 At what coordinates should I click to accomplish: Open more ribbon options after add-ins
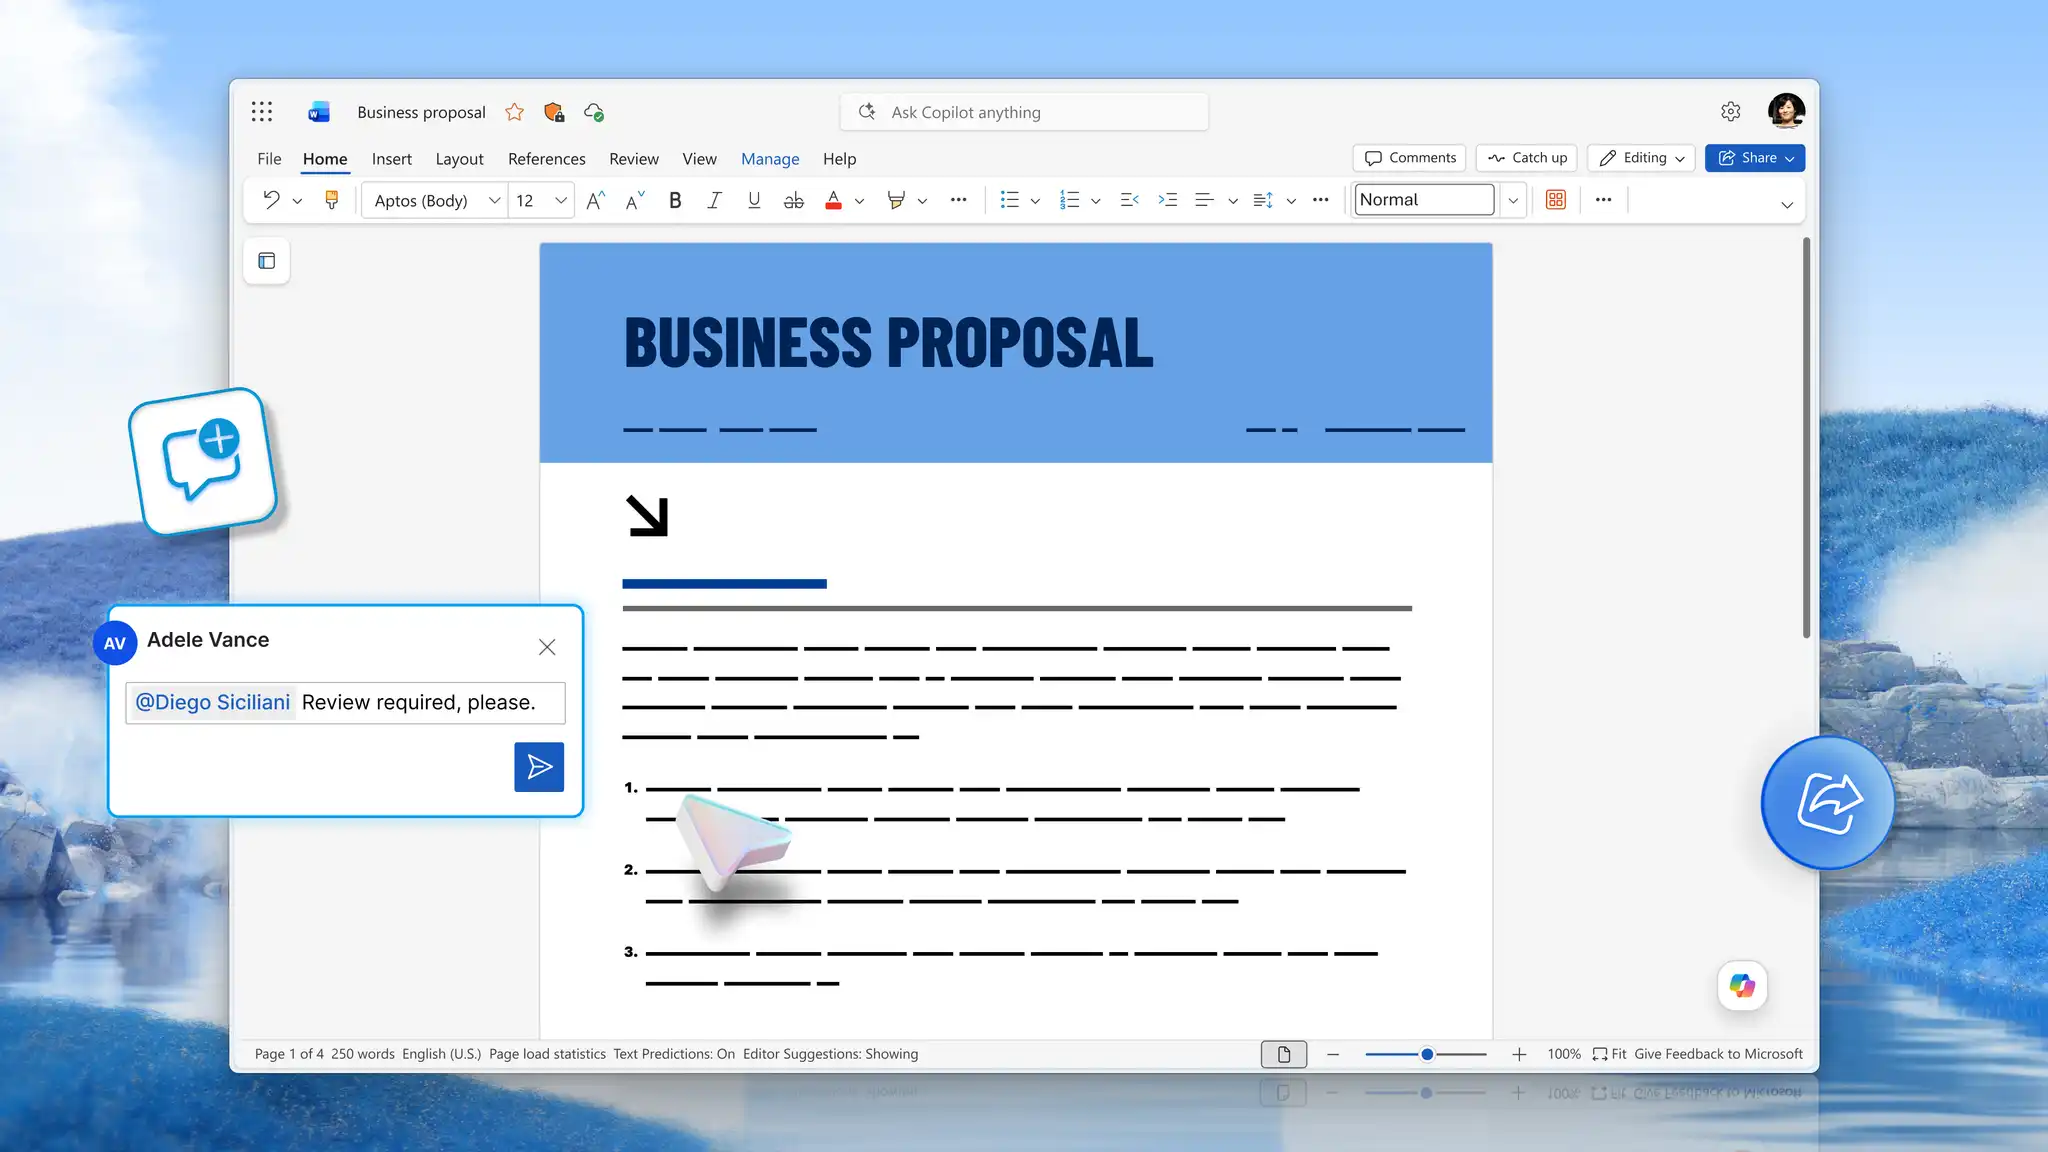(1604, 200)
